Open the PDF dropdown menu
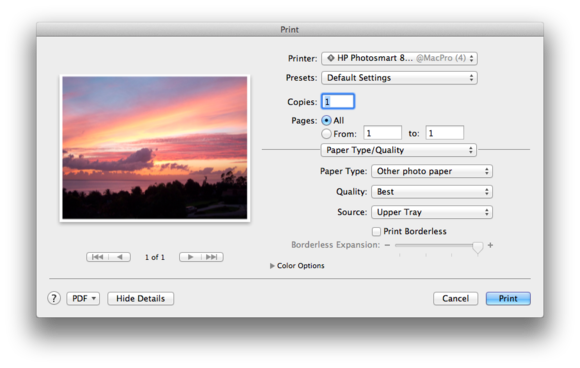 point(83,298)
